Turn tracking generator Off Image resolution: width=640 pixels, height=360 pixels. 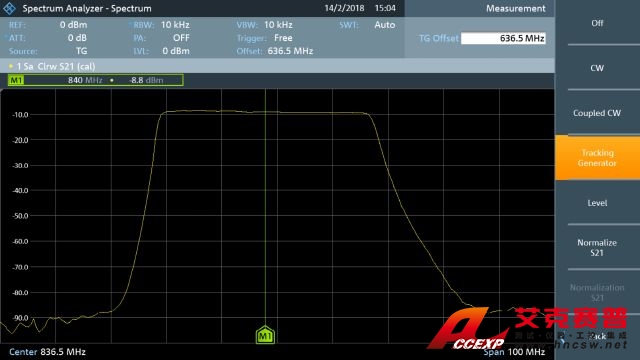click(597, 23)
